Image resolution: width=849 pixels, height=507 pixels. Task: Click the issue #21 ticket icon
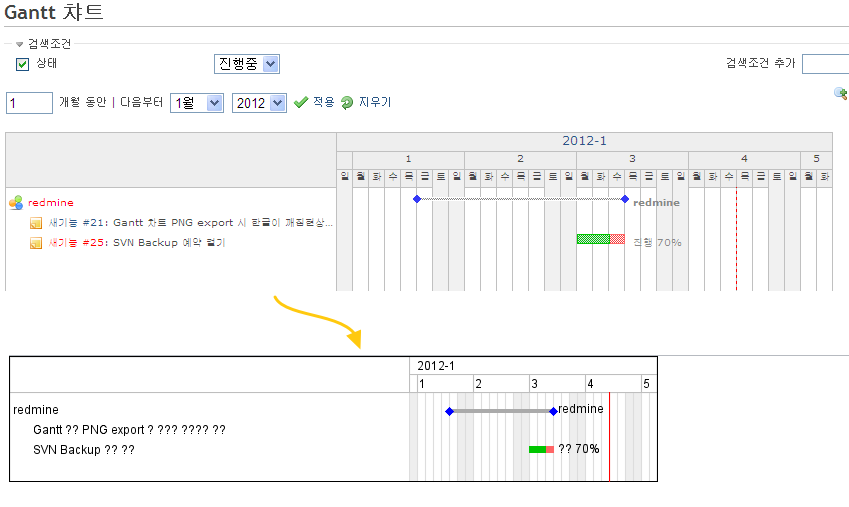tap(36, 223)
